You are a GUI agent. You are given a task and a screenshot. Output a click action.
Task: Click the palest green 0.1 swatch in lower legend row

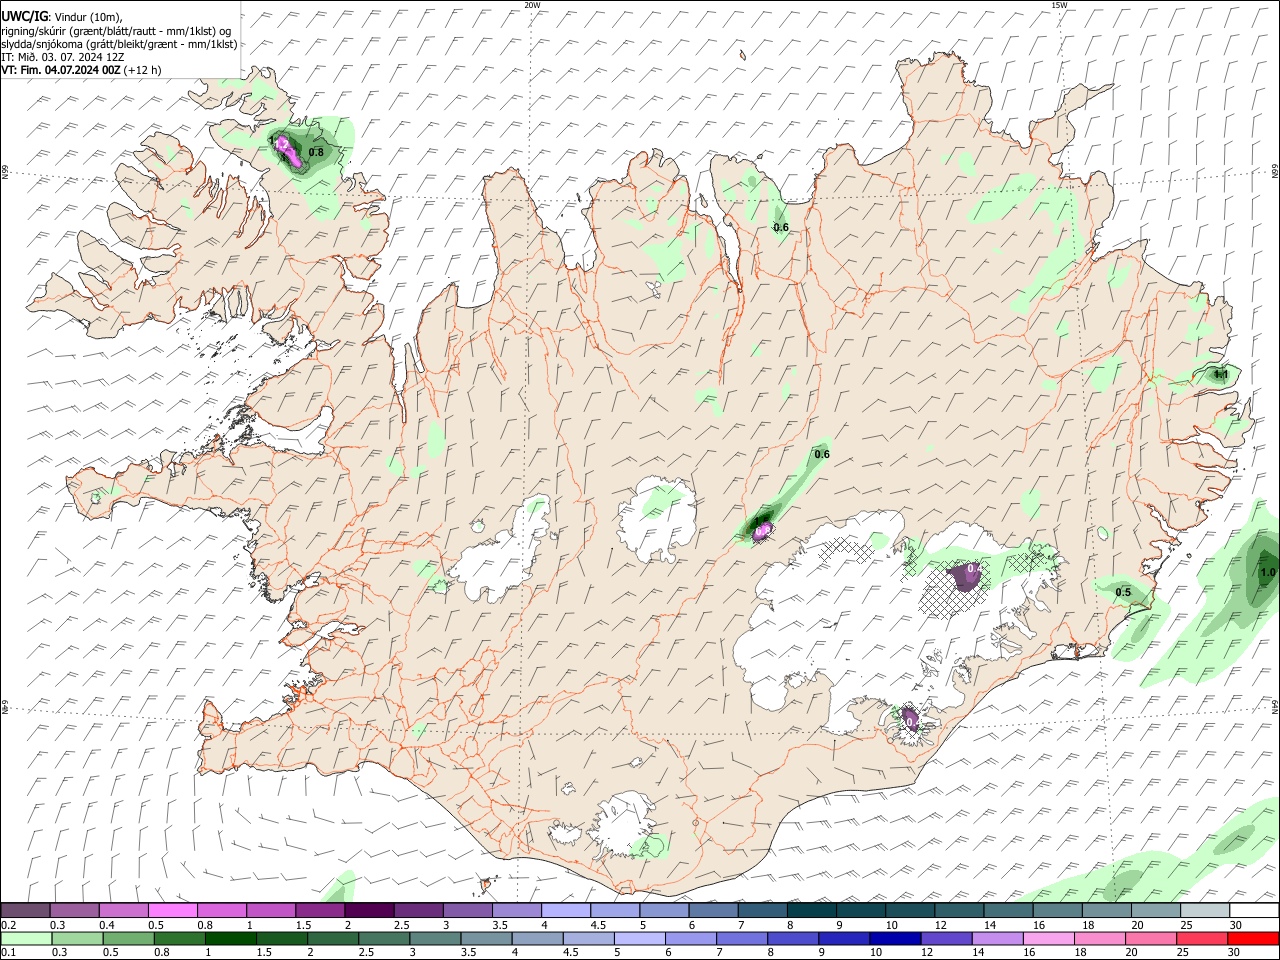click(x=26, y=938)
